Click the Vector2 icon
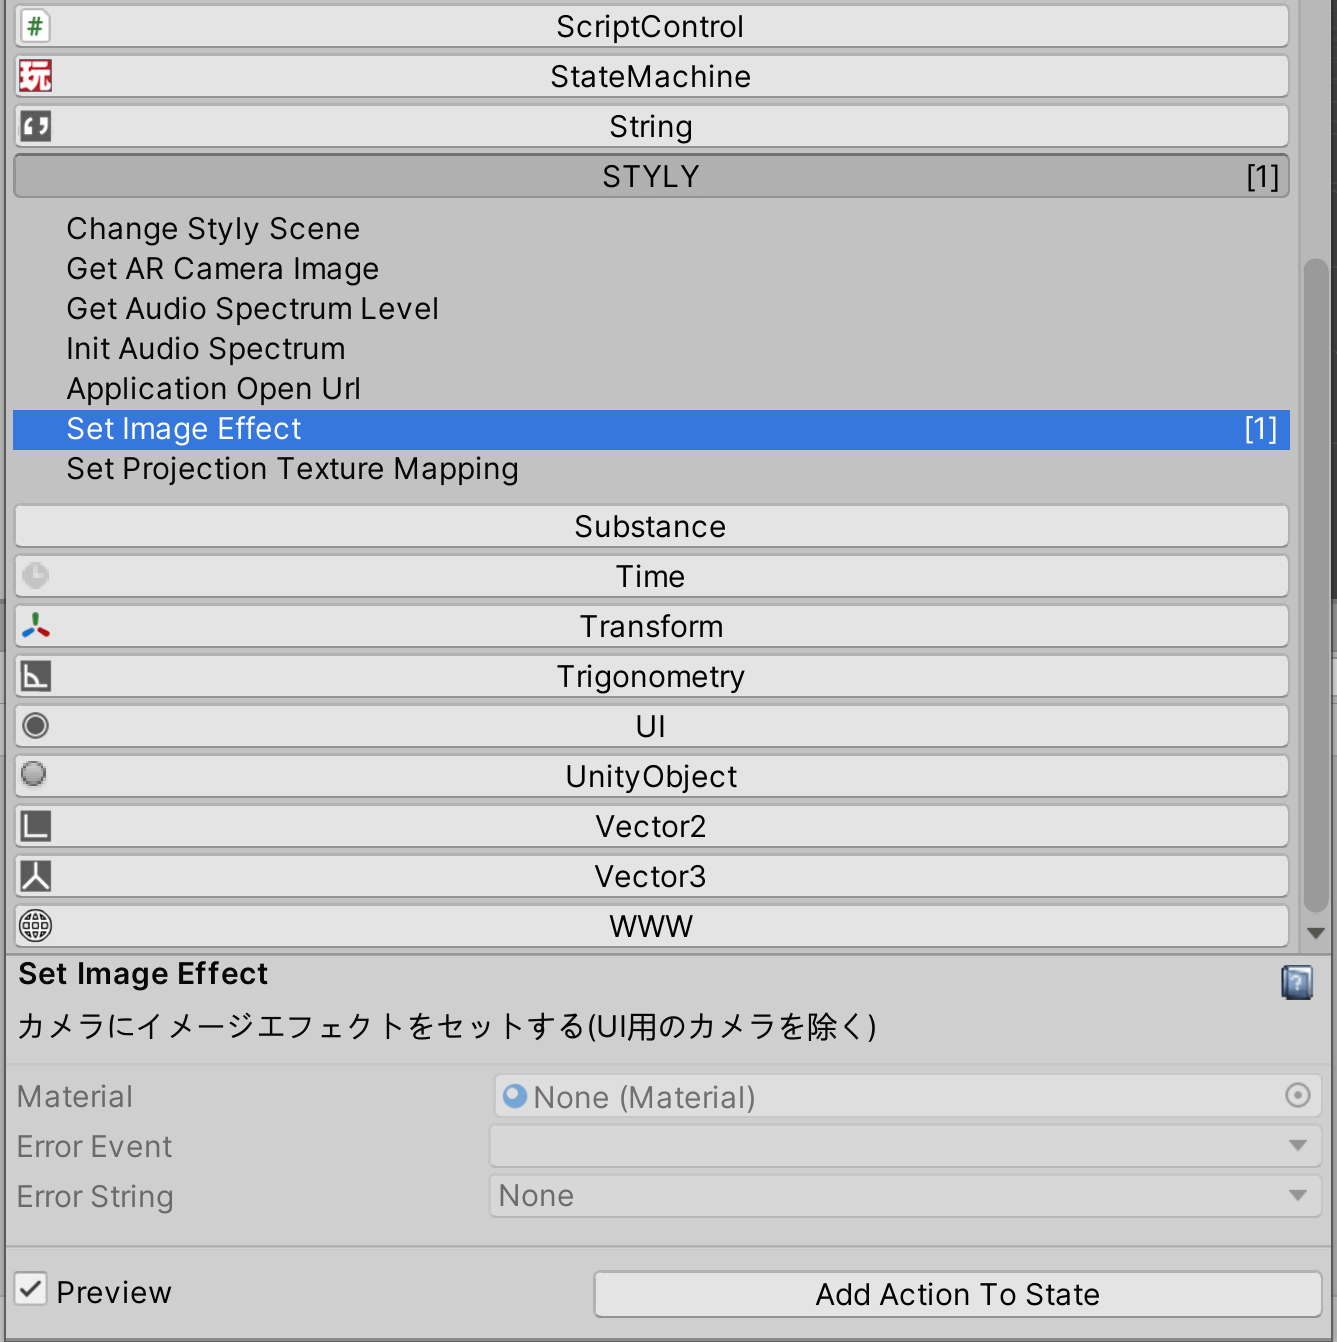1337x1342 pixels. (34, 826)
